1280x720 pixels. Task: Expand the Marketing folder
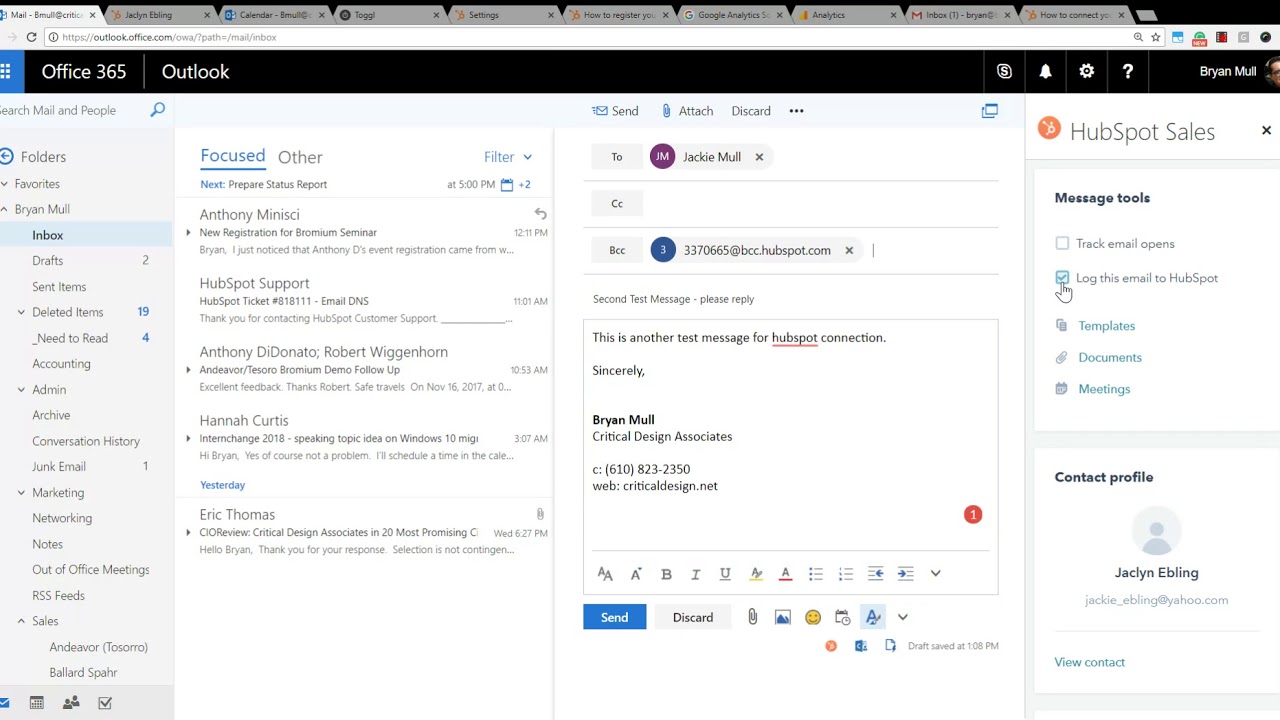coord(21,493)
